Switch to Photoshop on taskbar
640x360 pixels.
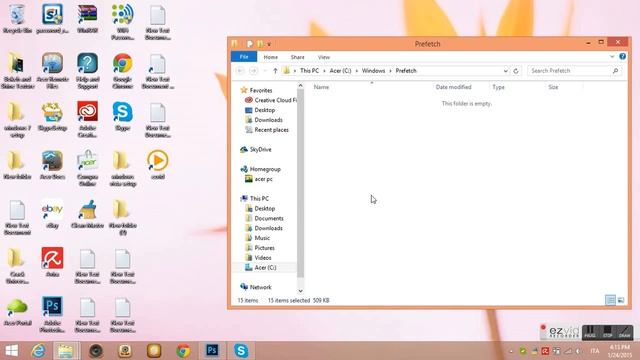coord(212,351)
